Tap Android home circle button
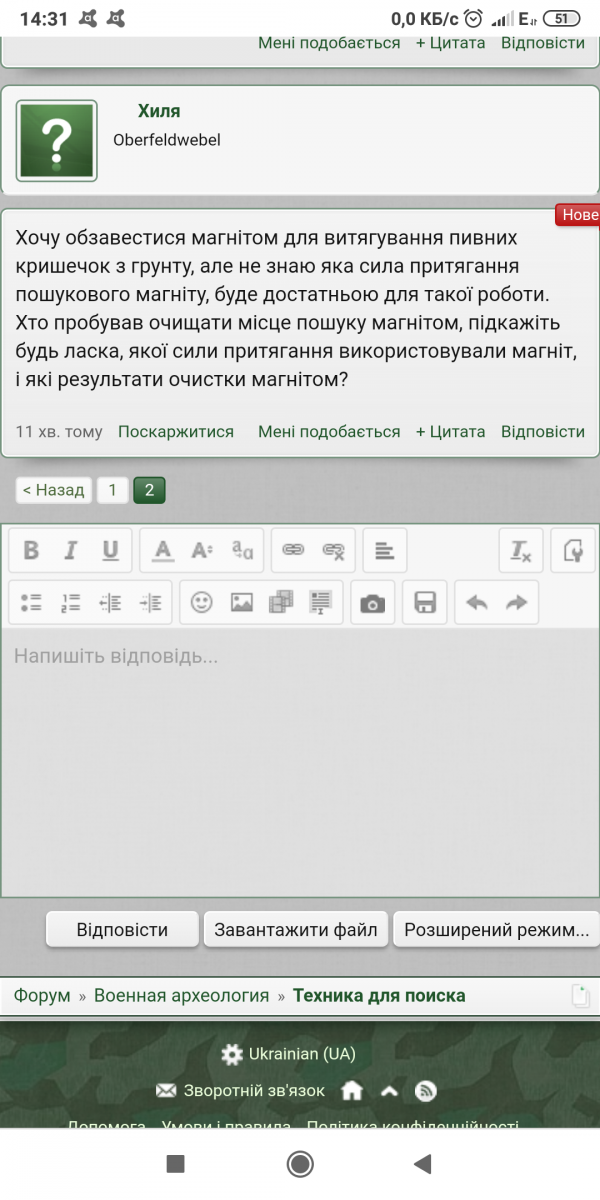Screen dimensions: 600x1200 (x=300, y=1163)
